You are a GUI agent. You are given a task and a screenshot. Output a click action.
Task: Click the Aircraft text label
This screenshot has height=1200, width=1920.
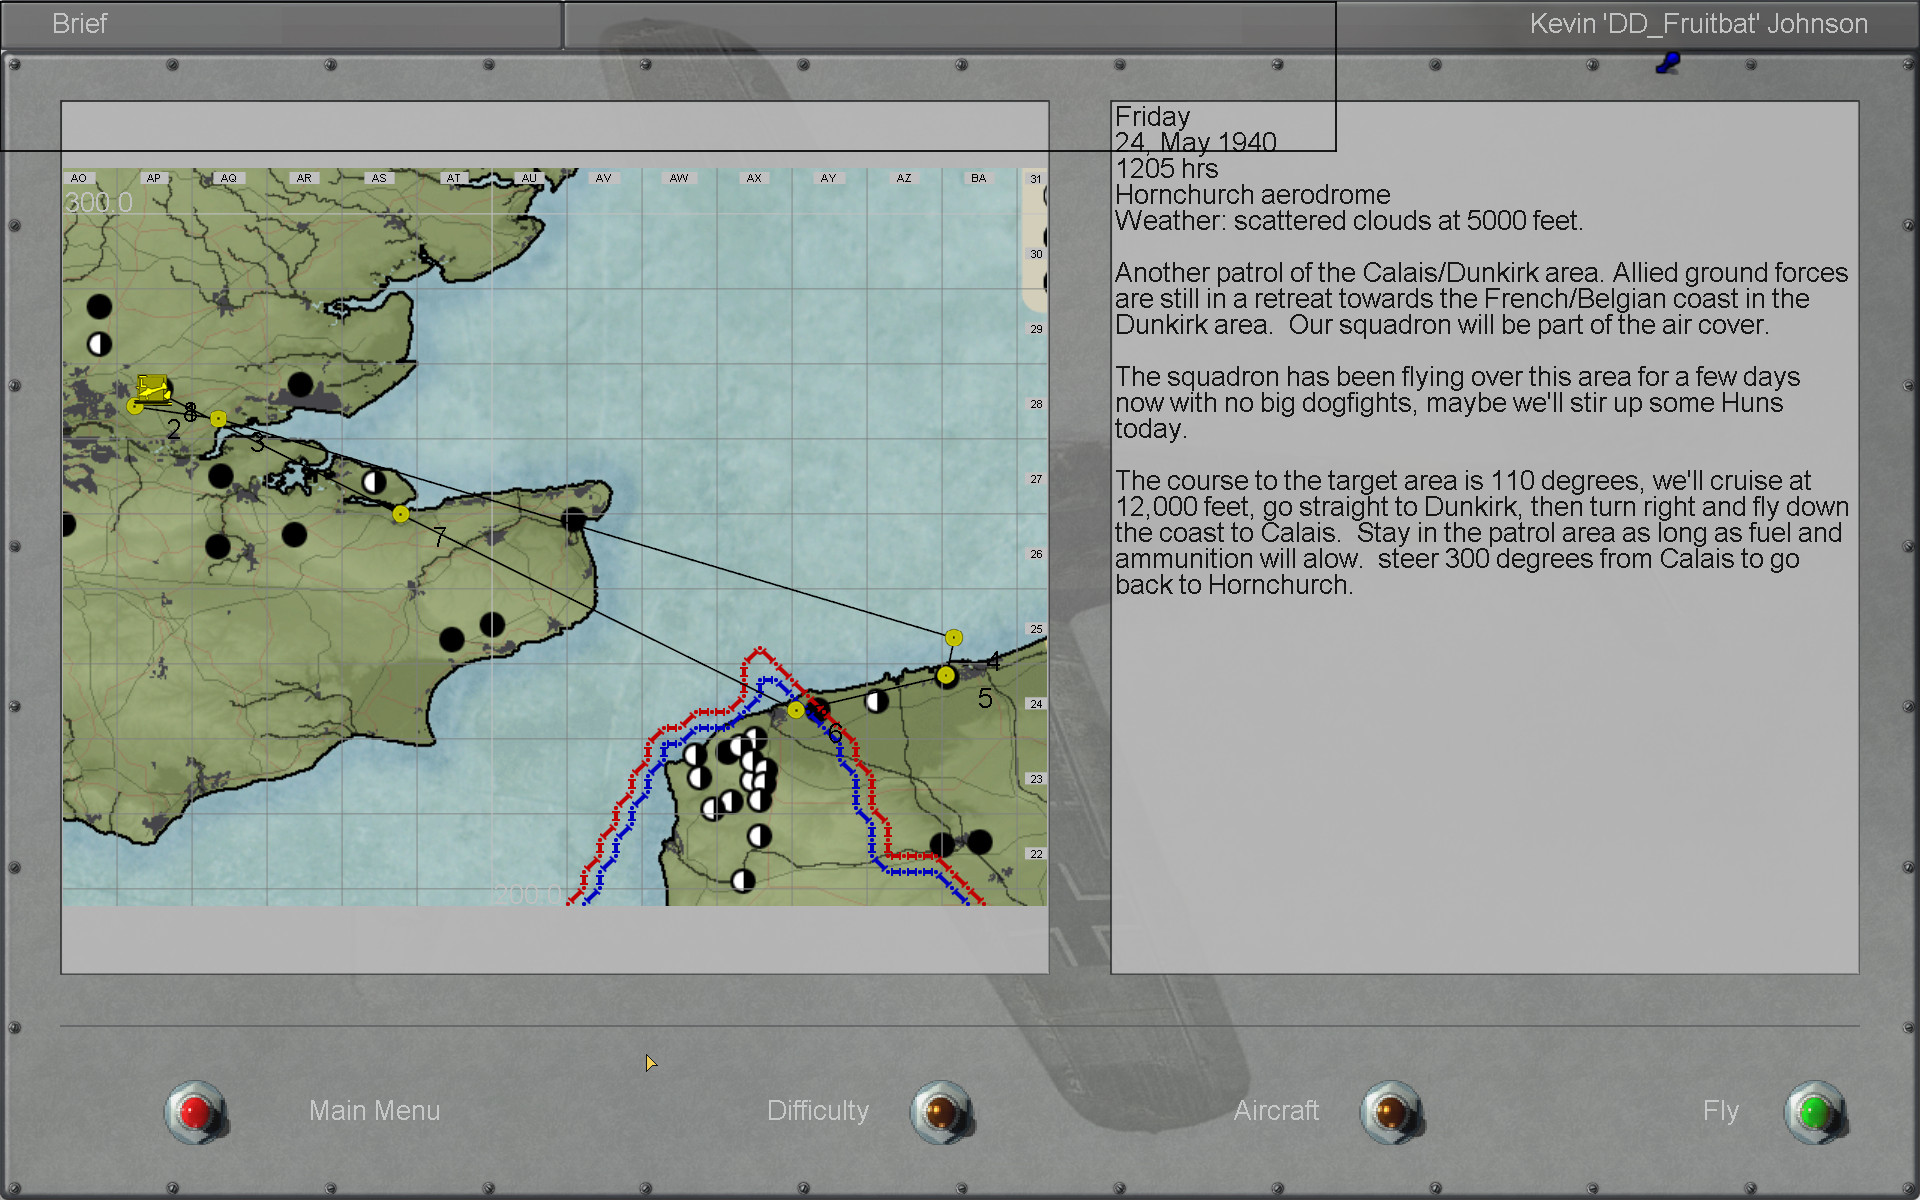[x=1276, y=1111]
